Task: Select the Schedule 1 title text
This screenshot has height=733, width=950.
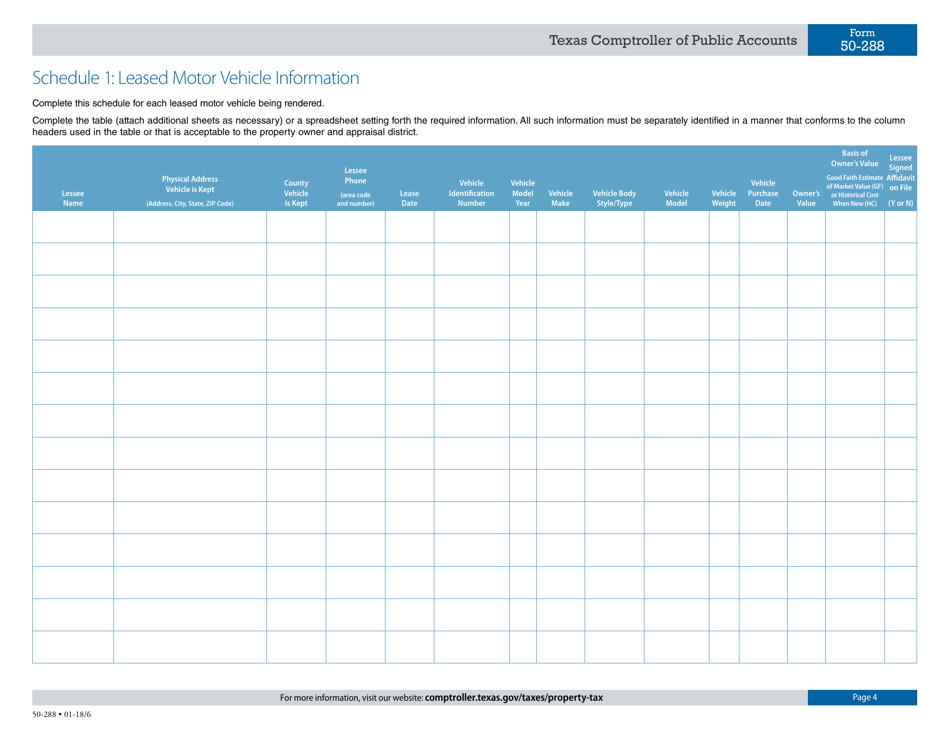Action: (194, 77)
